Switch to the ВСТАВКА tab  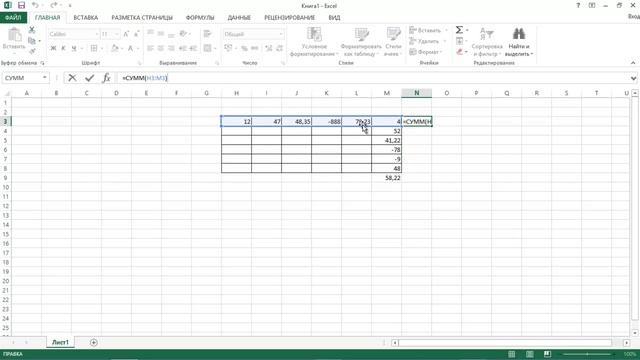(x=86, y=18)
